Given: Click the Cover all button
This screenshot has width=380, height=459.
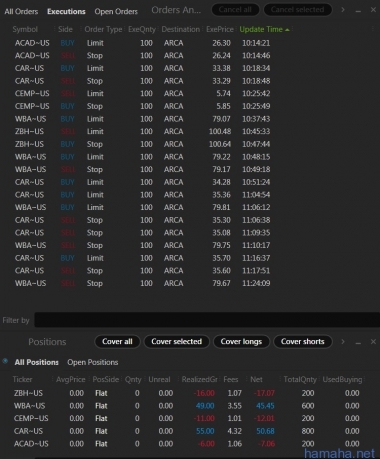Looking at the screenshot, I should pos(117,341).
